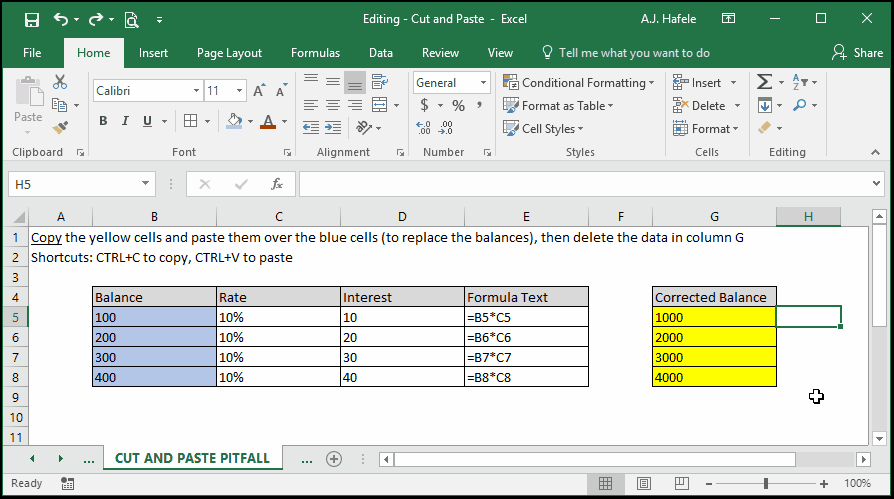Image resolution: width=894 pixels, height=499 pixels.
Task: Toggle Bold formatting
Action: 103,121
